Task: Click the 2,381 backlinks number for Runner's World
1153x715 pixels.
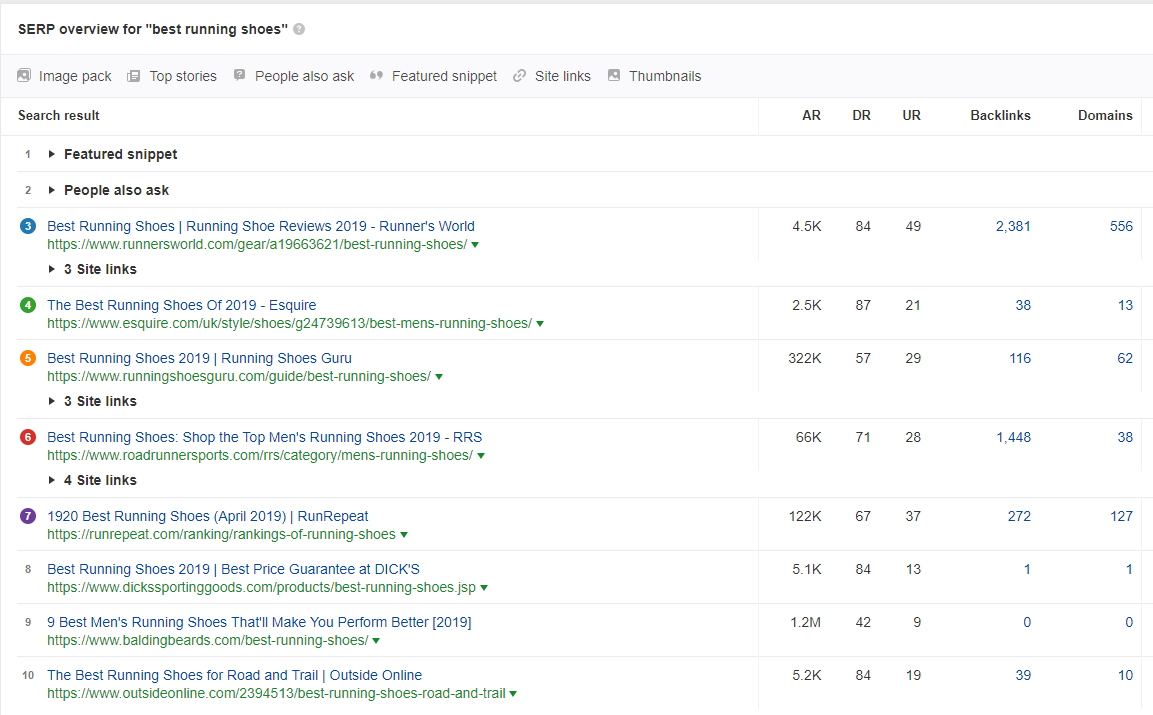Action: [1013, 226]
